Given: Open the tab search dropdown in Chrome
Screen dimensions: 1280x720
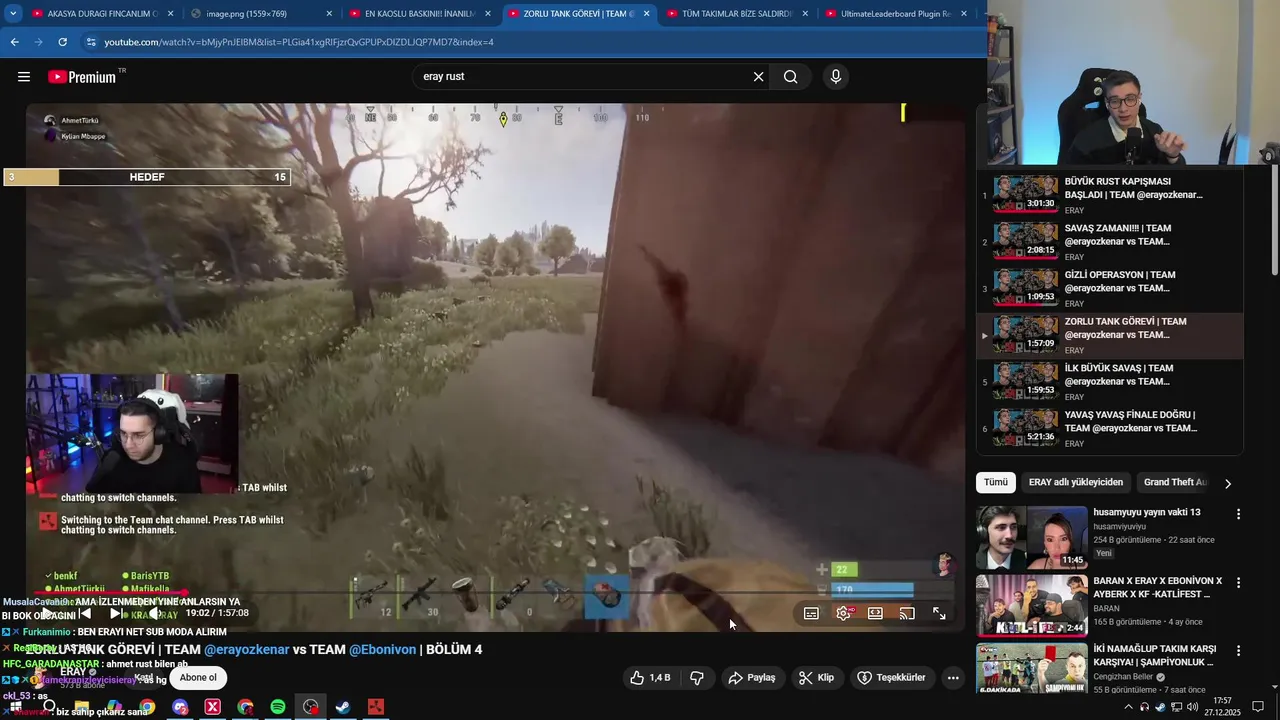Looking at the screenshot, I should pyautogui.click(x=13, y=14).
